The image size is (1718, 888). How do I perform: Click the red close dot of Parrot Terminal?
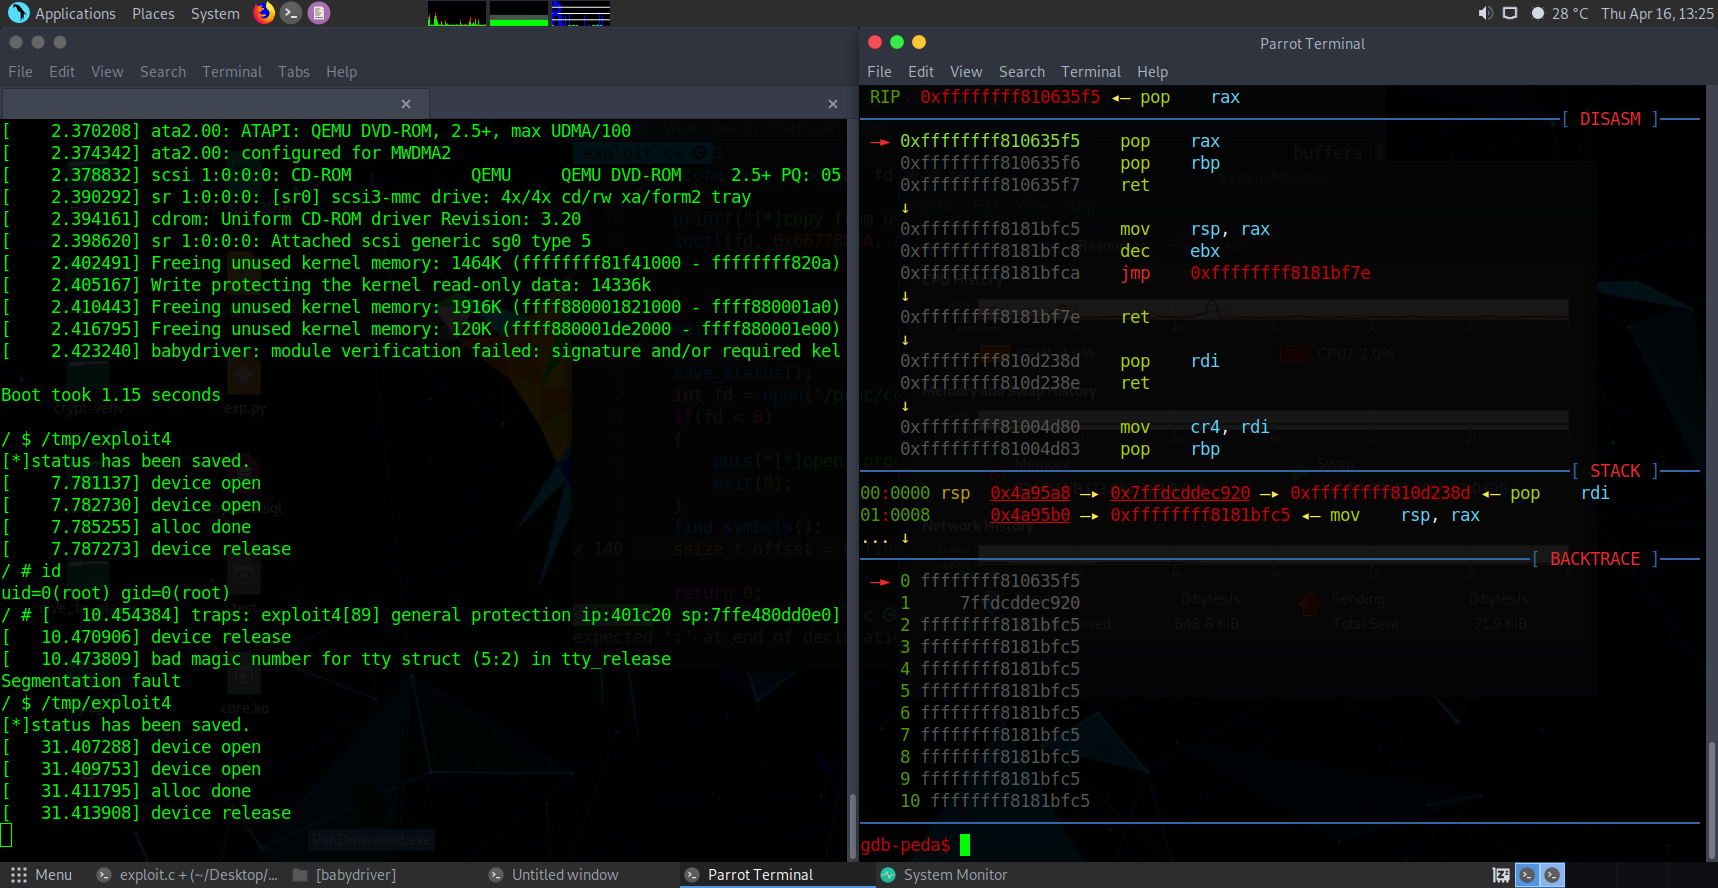pos(875,42)
